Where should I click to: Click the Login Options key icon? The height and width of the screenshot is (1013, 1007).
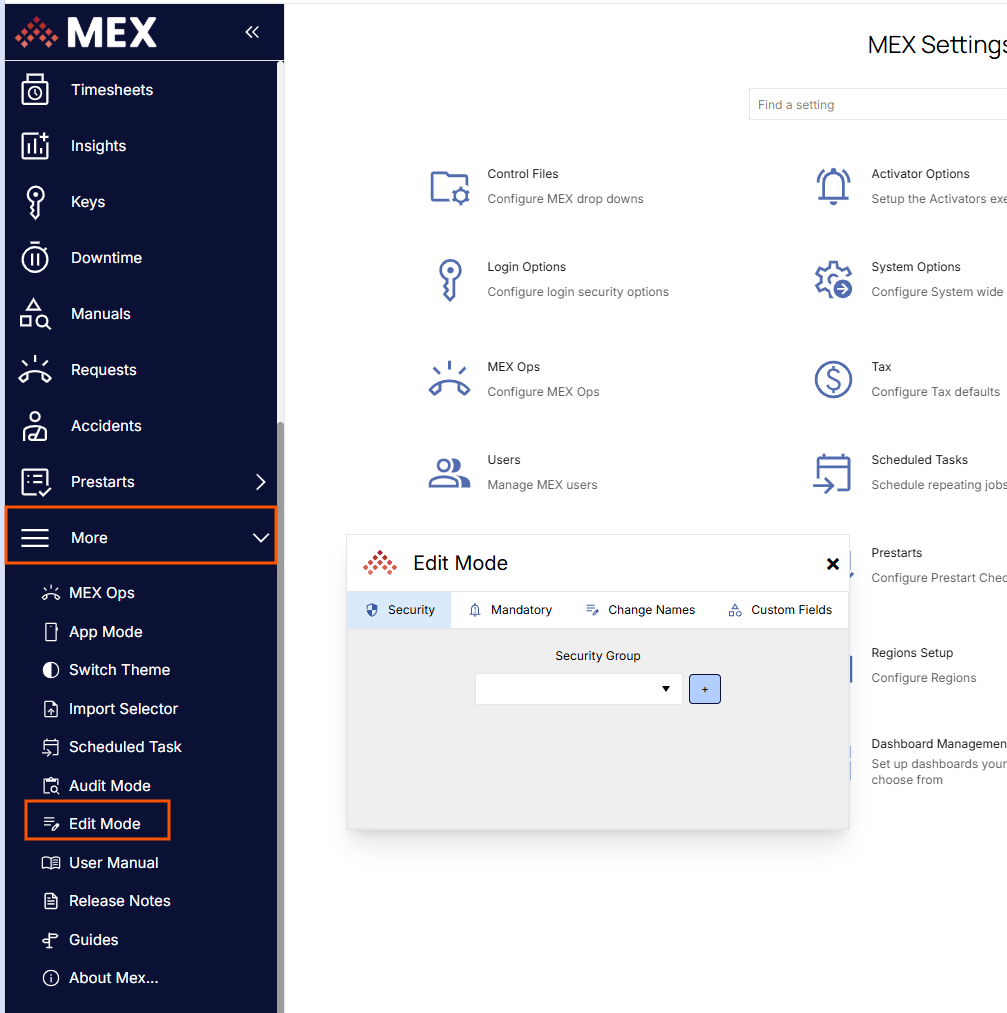[450, 280]
